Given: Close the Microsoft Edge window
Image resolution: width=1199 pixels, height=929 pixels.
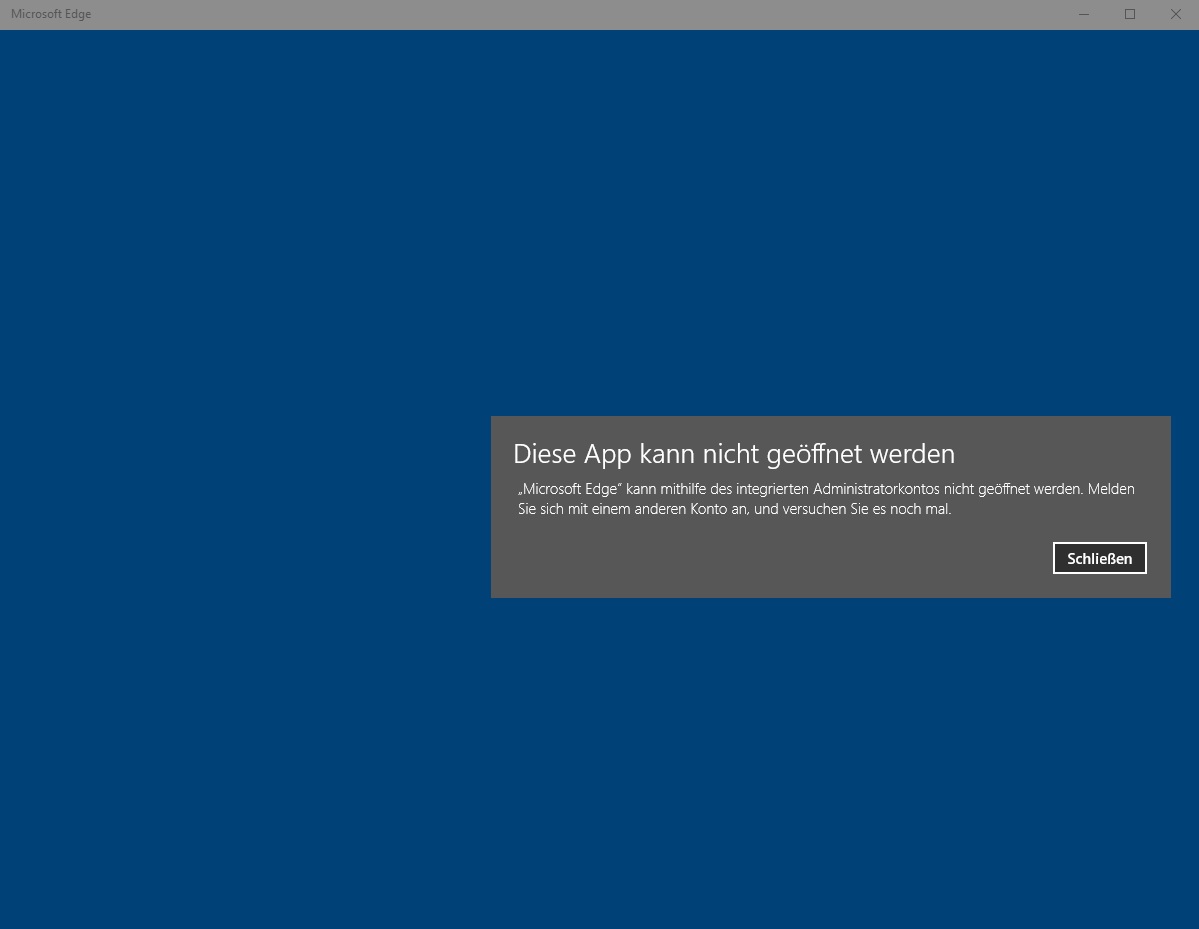Looking at the screenshot, I should pos(1175,15).
